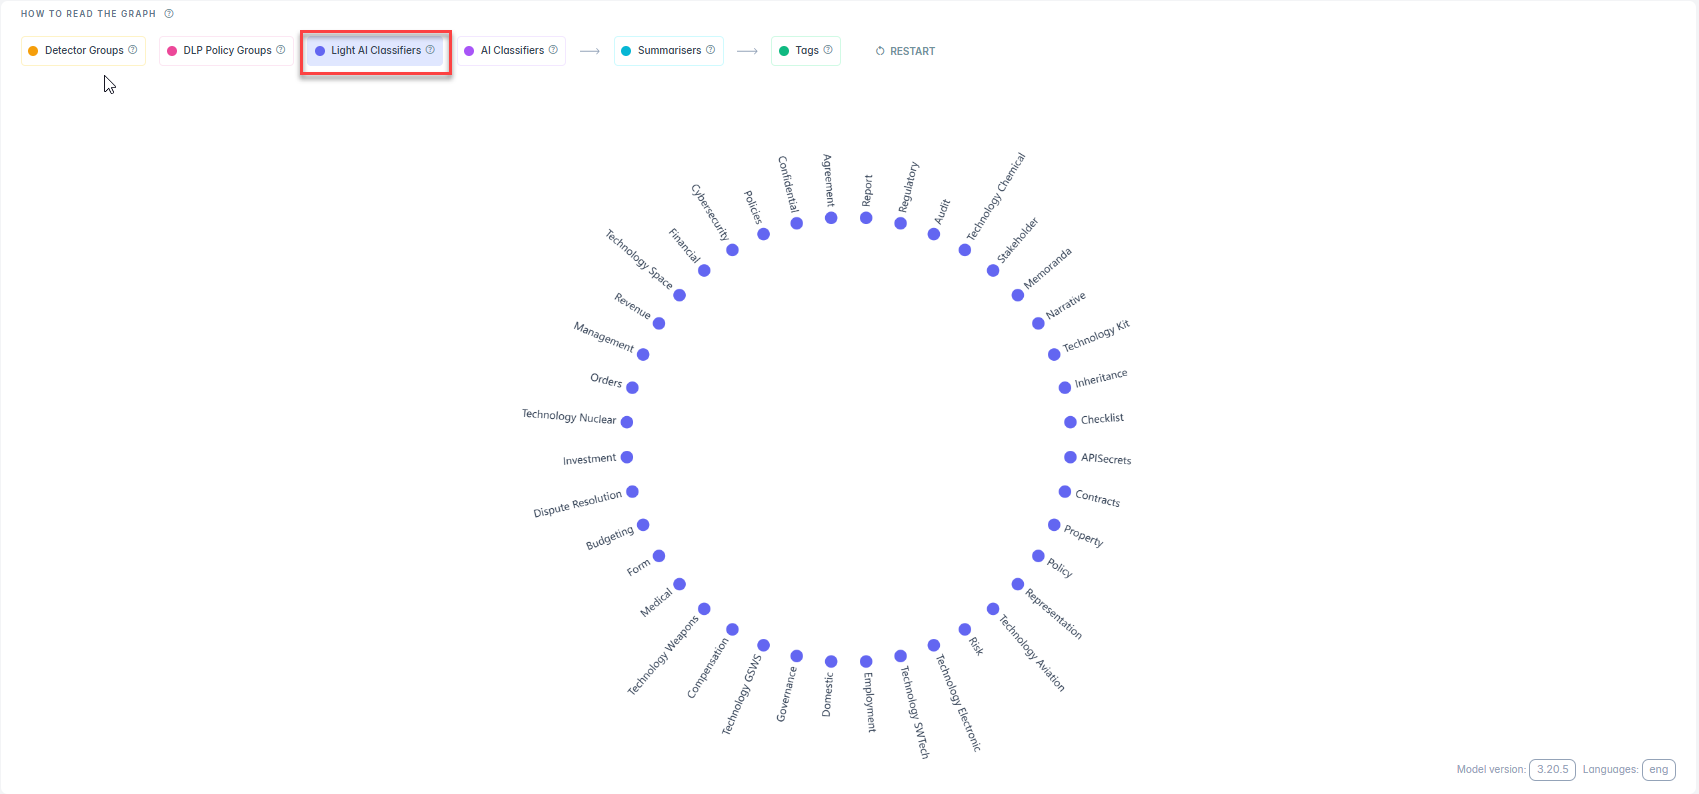Image resolution: width=1699 pixels, height=794 pixels.
Task: Toggle the DLP Policy Groups filter
Action: 221,51
